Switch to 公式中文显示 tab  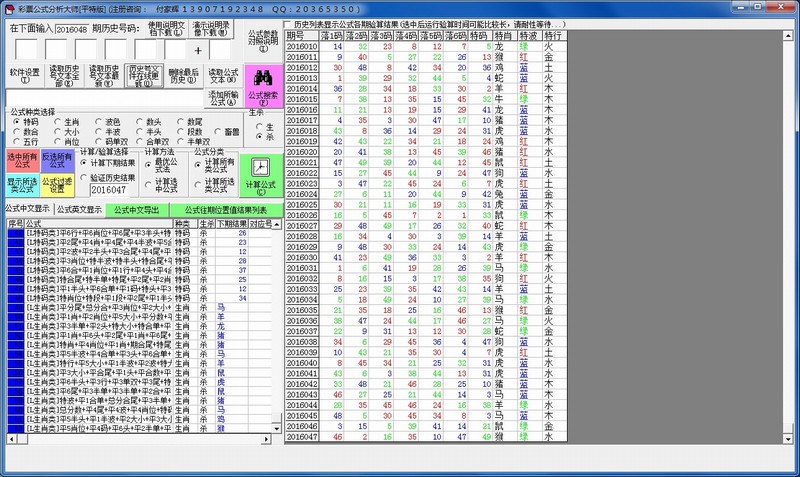pyautogui.click(x=26, y=210)
